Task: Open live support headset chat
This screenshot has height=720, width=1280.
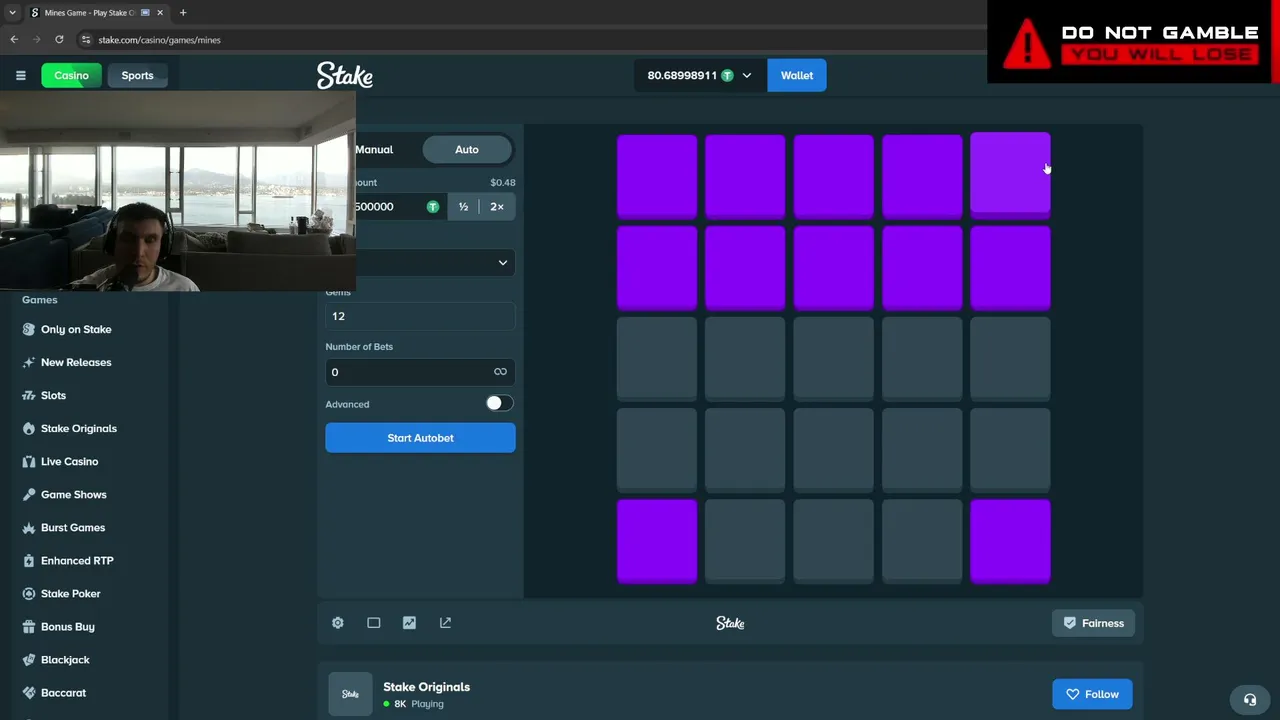Action: coord(1250,700)
